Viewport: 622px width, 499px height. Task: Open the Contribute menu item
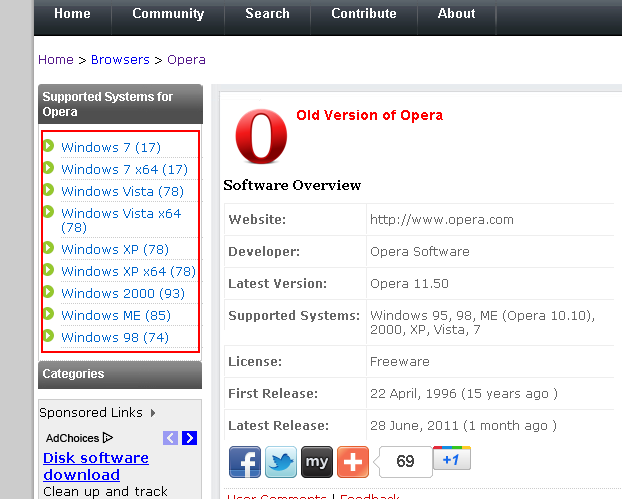click(364, 13)
